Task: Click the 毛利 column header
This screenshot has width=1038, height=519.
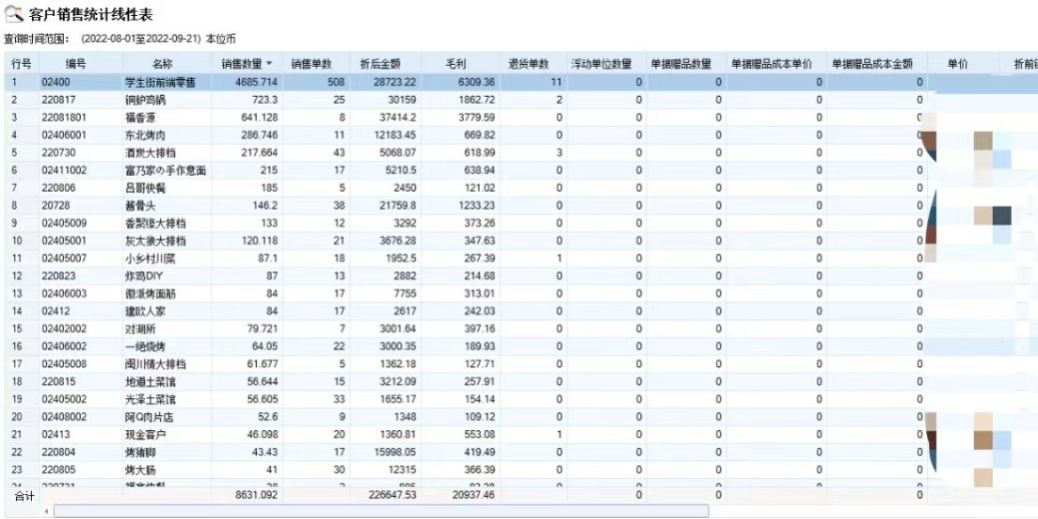Action: tap(461, 64)
